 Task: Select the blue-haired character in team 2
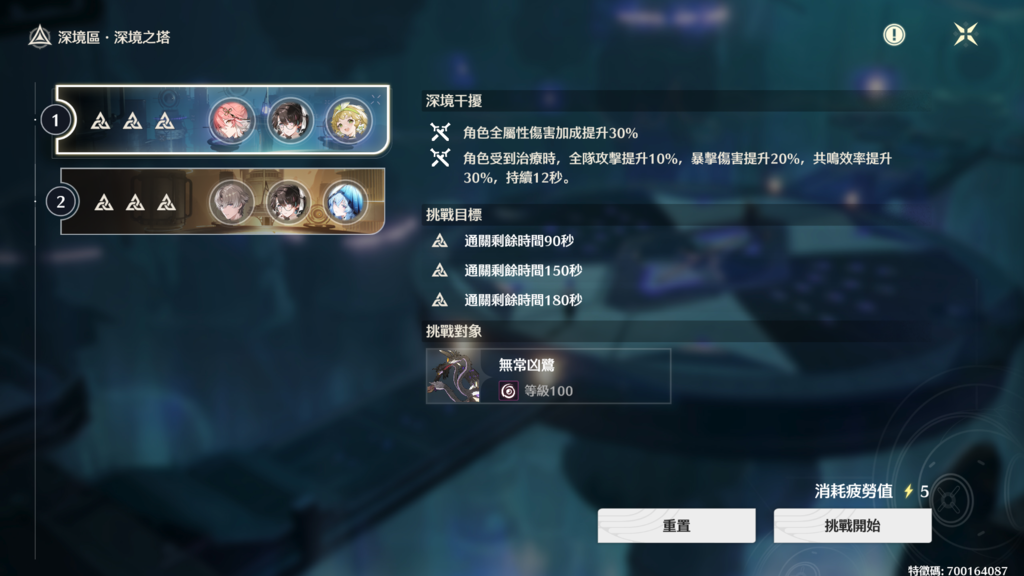coord(345,202)
